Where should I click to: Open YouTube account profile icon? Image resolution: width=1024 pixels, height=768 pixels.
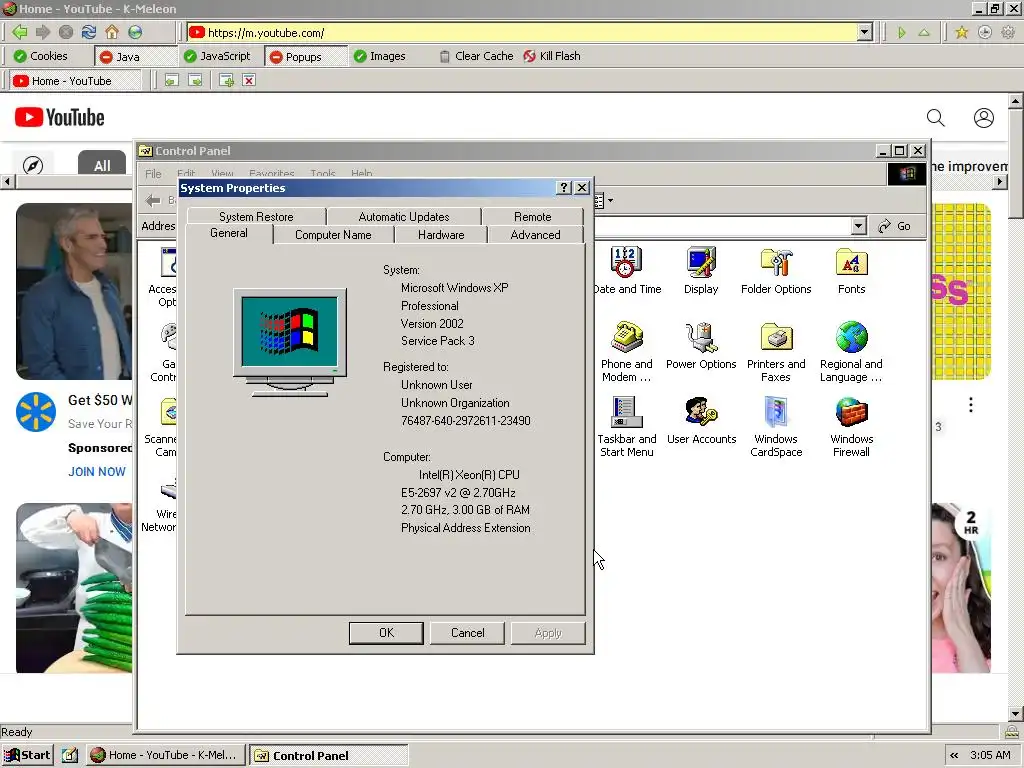pos(984,118)
